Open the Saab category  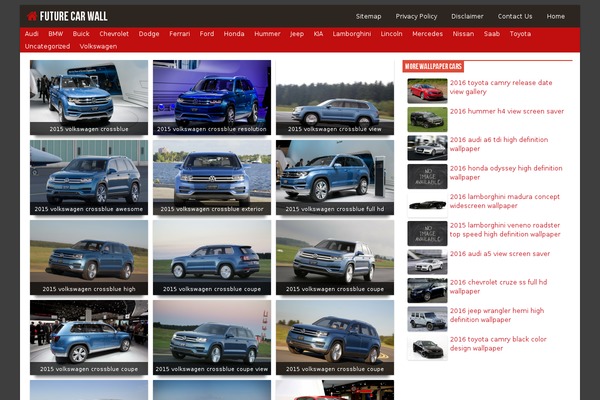492,34
